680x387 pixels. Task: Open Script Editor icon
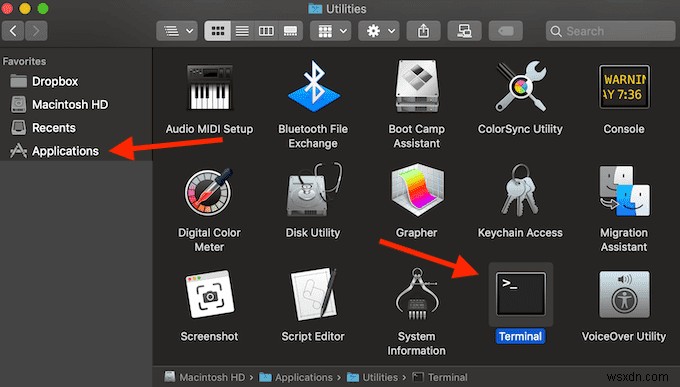click(x=314, y=295)
